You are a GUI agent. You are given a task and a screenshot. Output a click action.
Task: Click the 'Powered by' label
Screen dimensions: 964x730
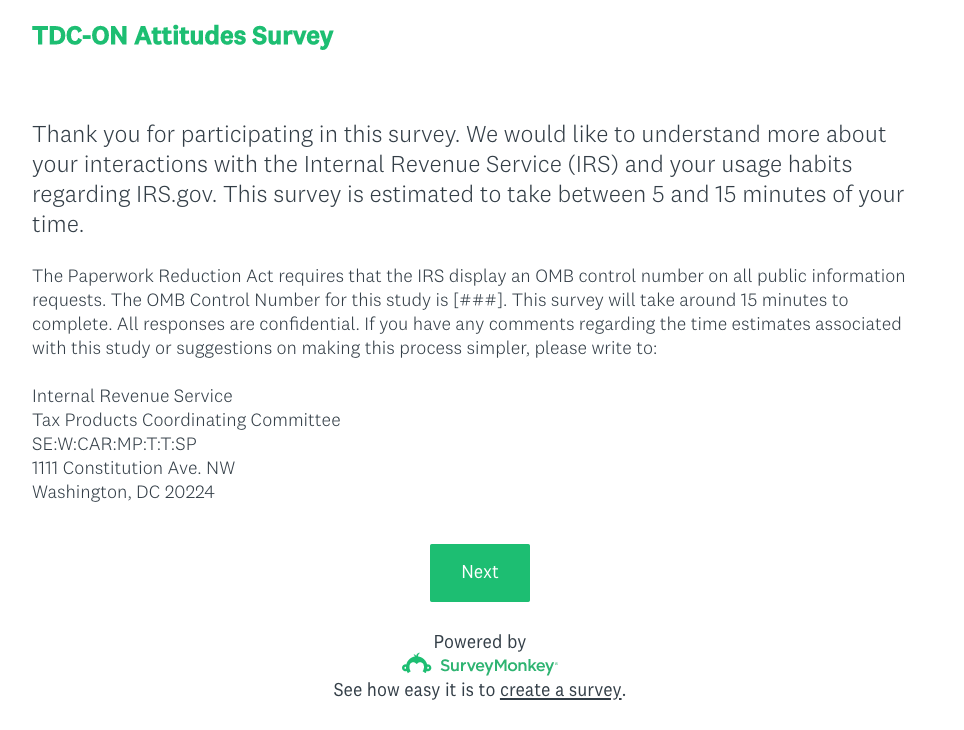479,642
